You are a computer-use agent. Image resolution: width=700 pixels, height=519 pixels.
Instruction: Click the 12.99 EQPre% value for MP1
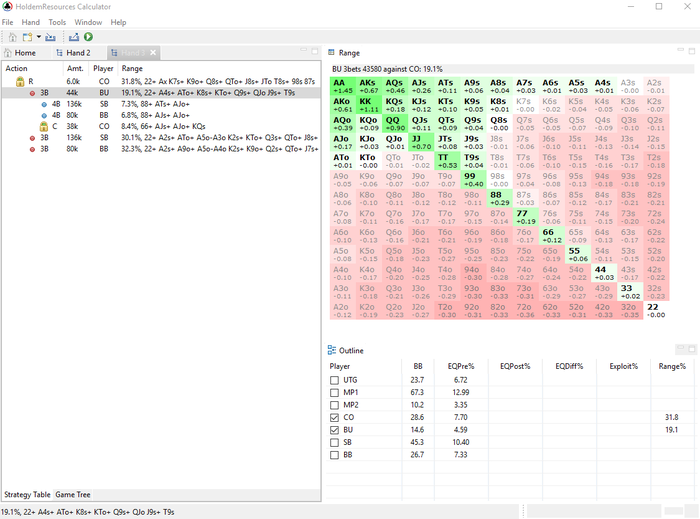coord(461,393)
